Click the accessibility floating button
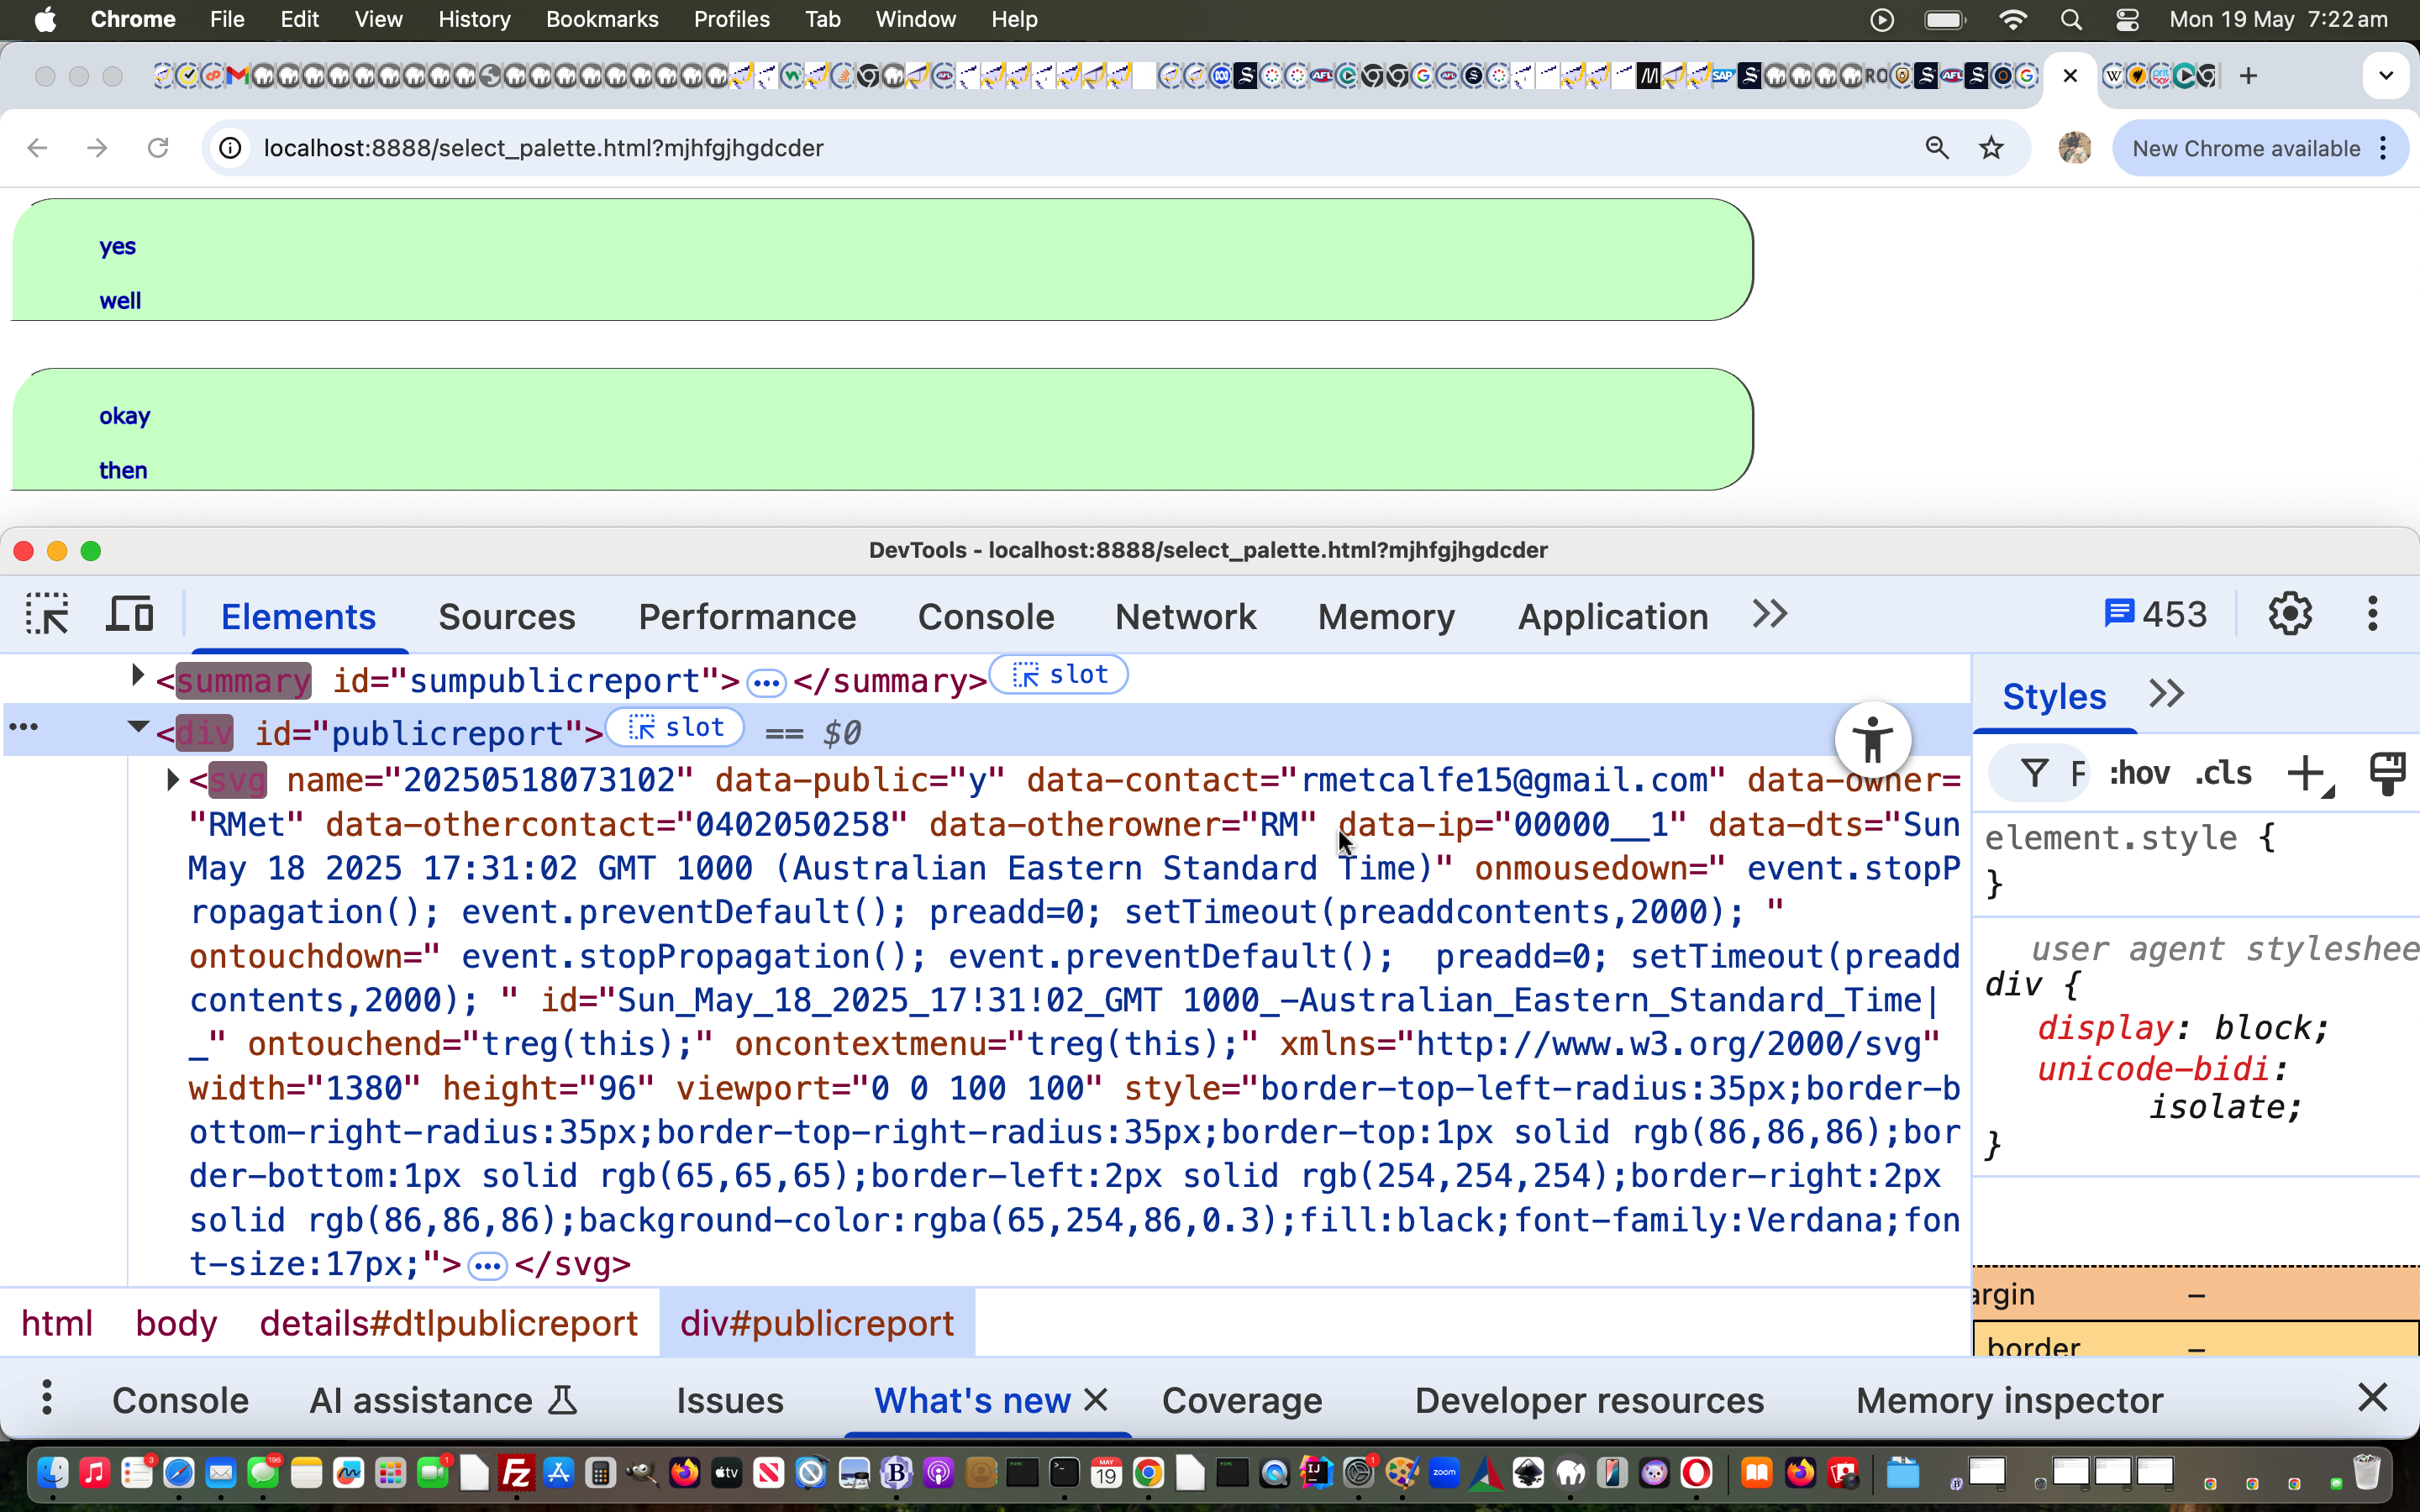Screen dimensions: 2420x1512 (x=1872, y=740)
